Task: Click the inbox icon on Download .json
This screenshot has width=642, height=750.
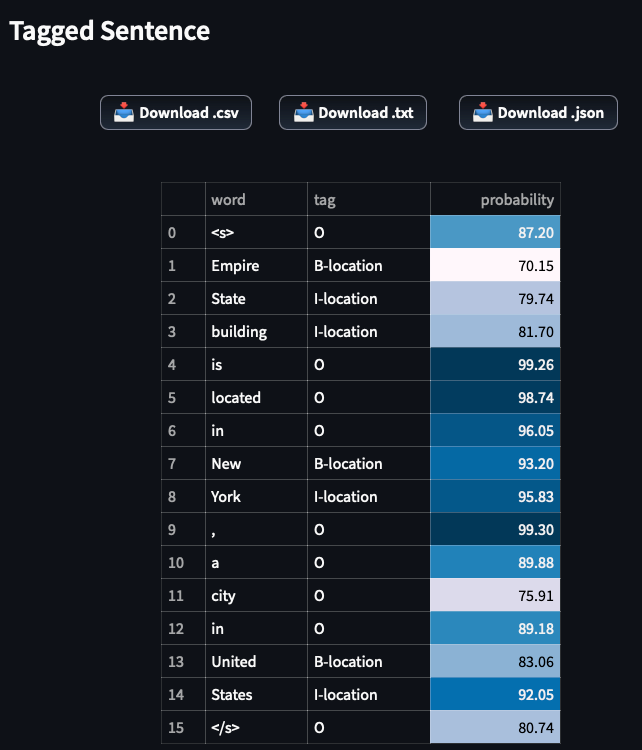Action: pyautogui.click(x=483, y=112)
